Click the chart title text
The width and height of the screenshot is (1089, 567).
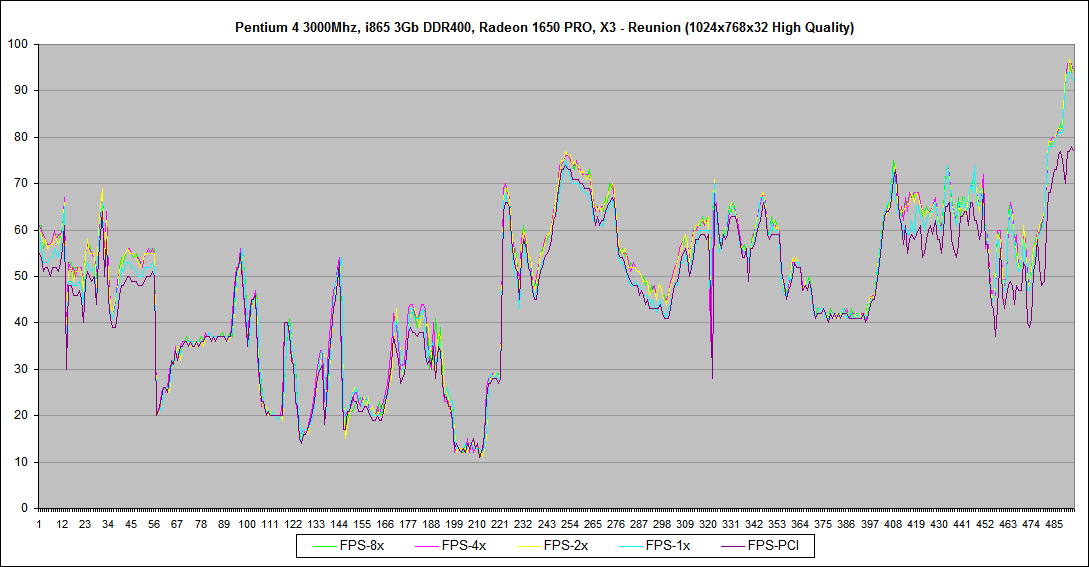[544, 28]
